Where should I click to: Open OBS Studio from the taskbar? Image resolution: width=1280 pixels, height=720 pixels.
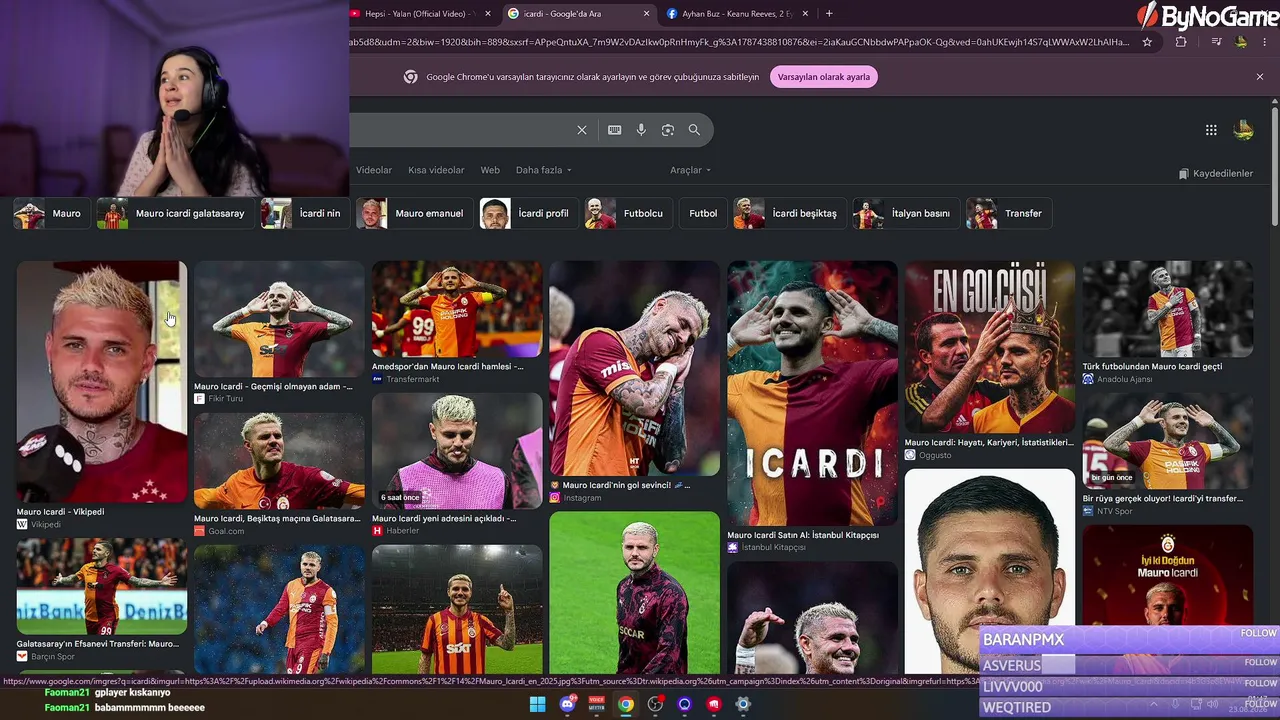tap(655, 704)
